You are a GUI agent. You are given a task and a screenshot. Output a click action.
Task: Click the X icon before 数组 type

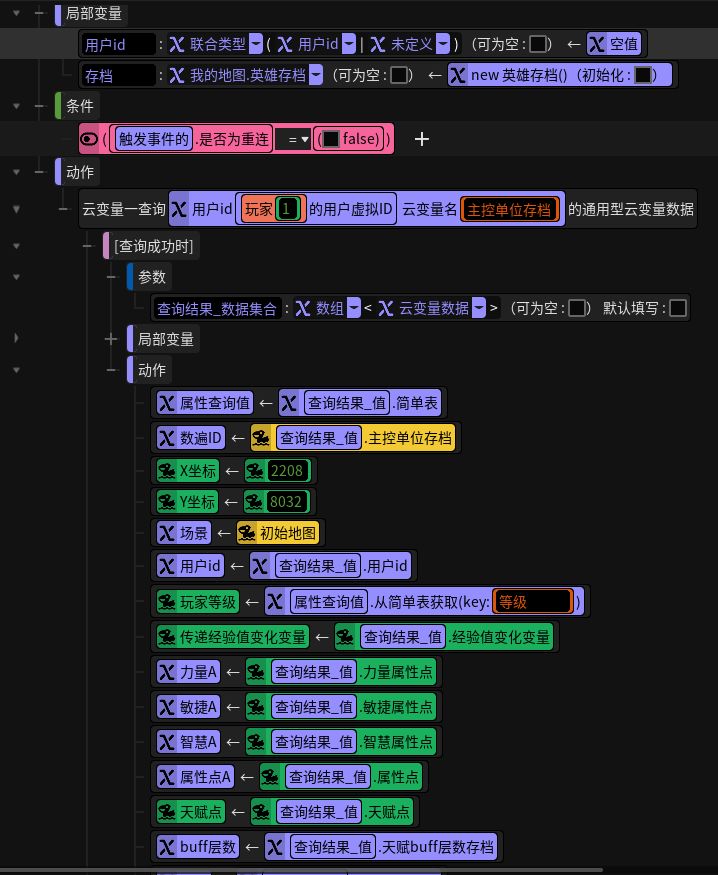(x=303, y=308)
